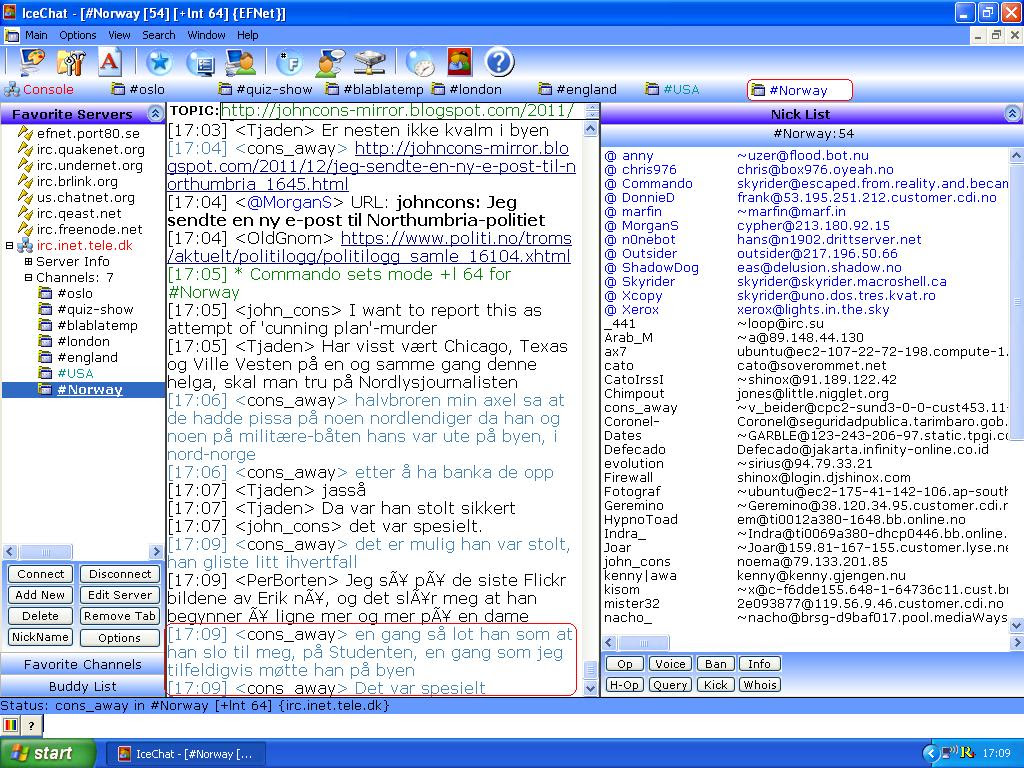The image size is (1024, 768).
Task: Click the Query button under nick list
Action: [670, 685]
